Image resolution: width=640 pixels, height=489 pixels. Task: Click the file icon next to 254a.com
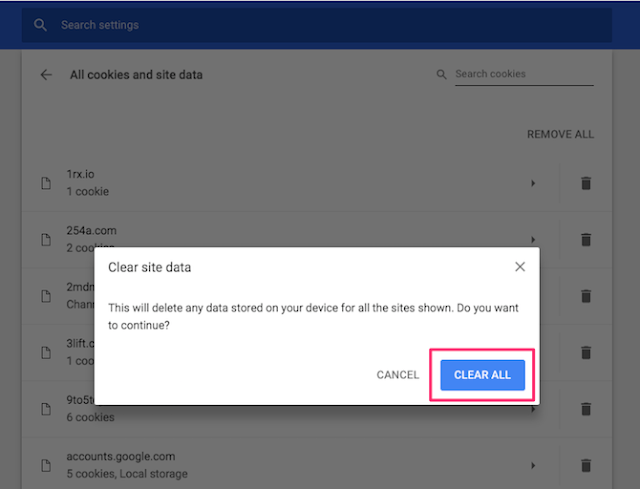pos(45,239)
